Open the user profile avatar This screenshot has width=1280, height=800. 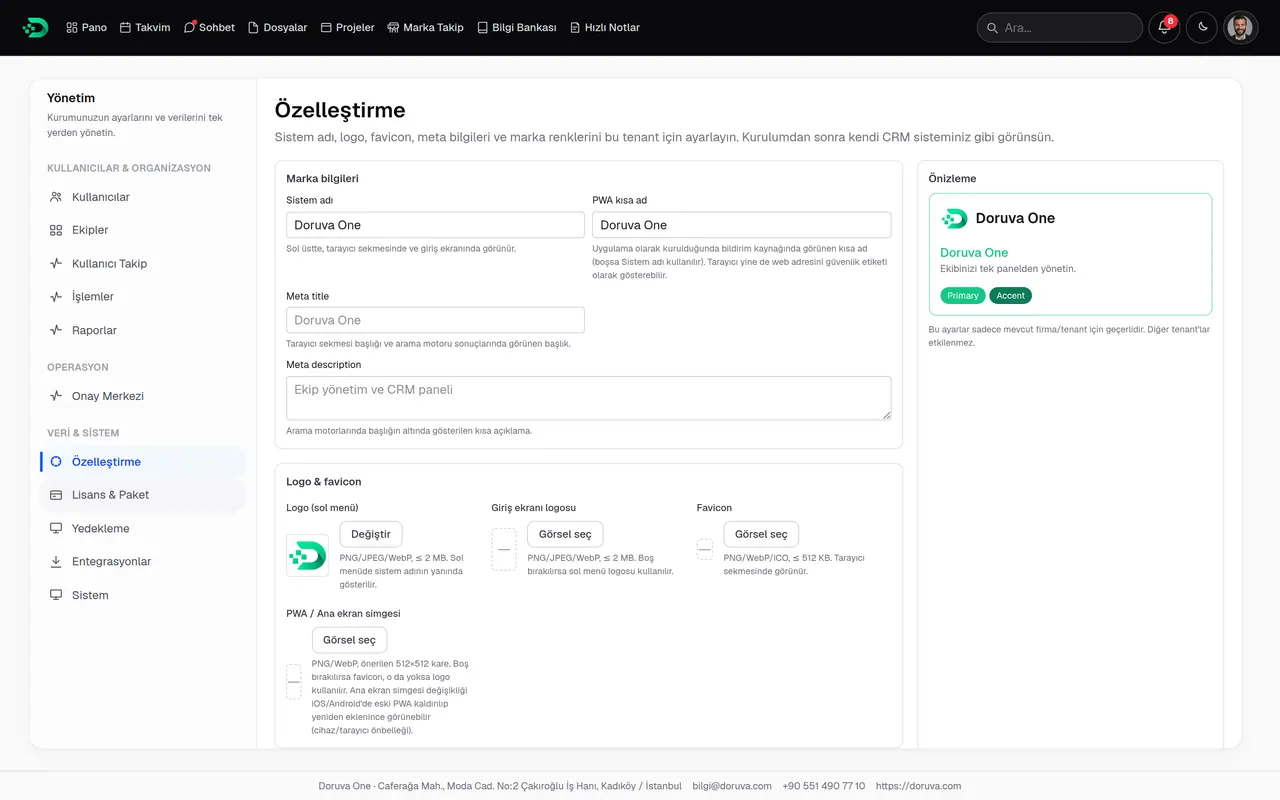coord(1240,28)
